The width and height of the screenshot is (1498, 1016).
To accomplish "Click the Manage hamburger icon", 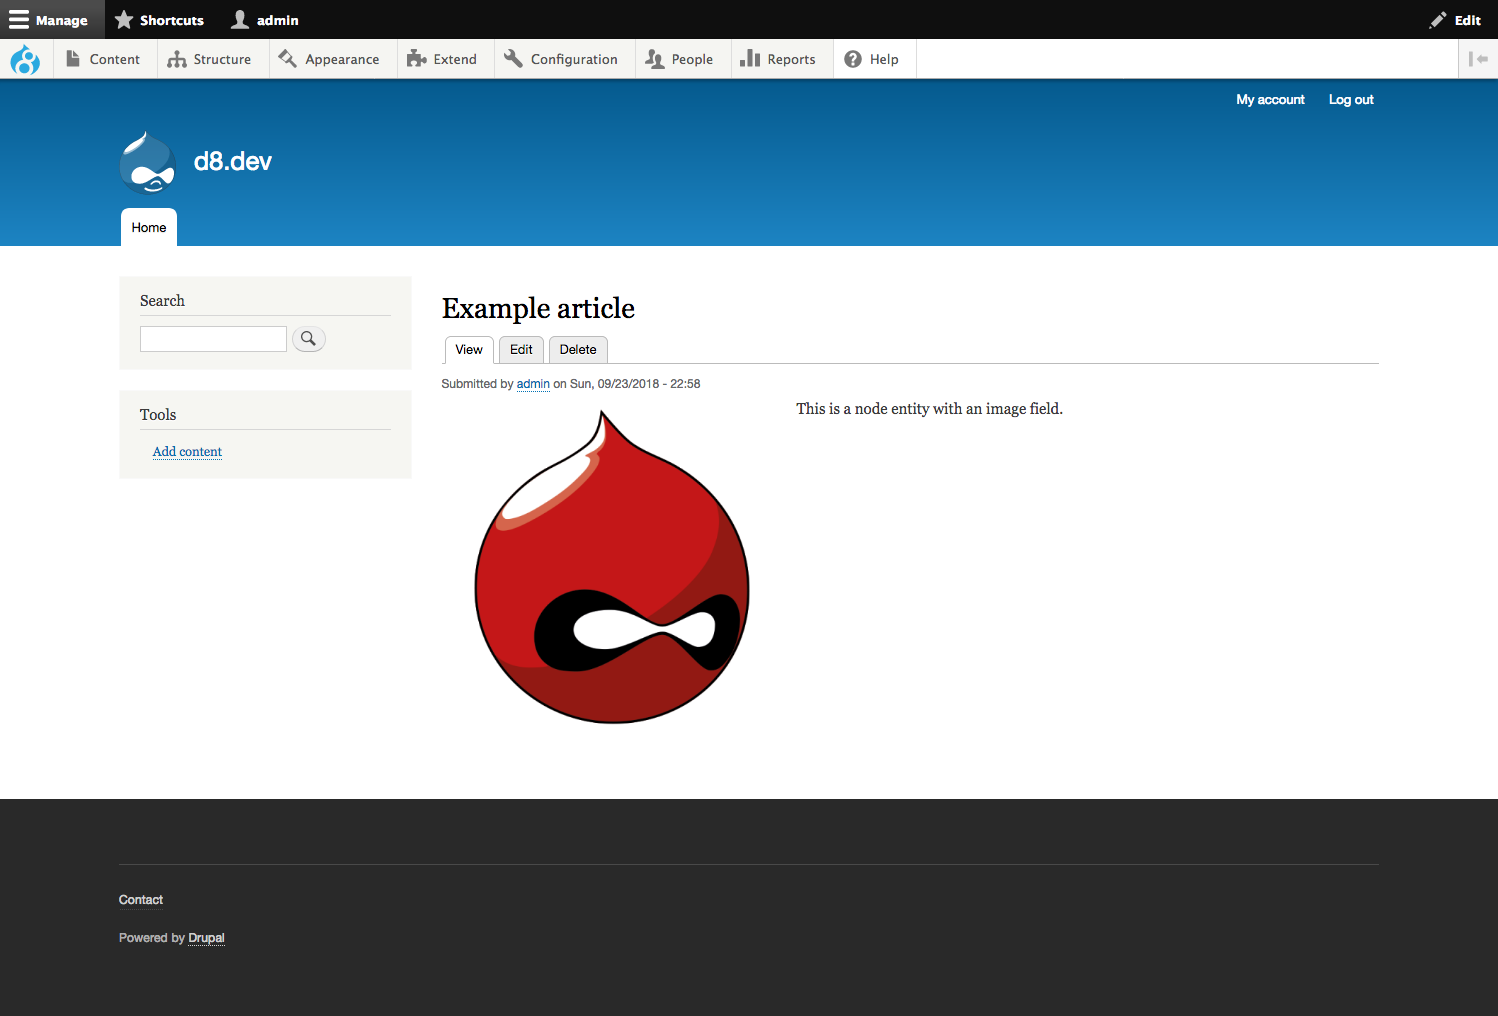I will click(x=19, y=20).
